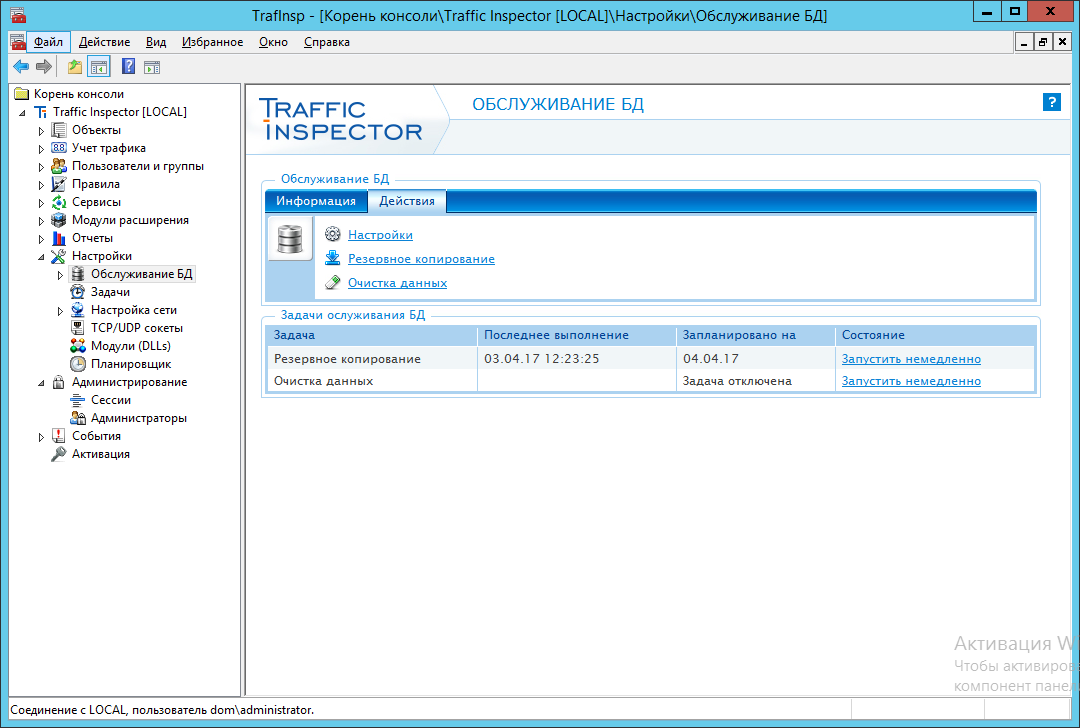Expand the Модули расширения node arrow
Image resolution: width=1080 pixels, height=728 pixels.
(41, 220)
